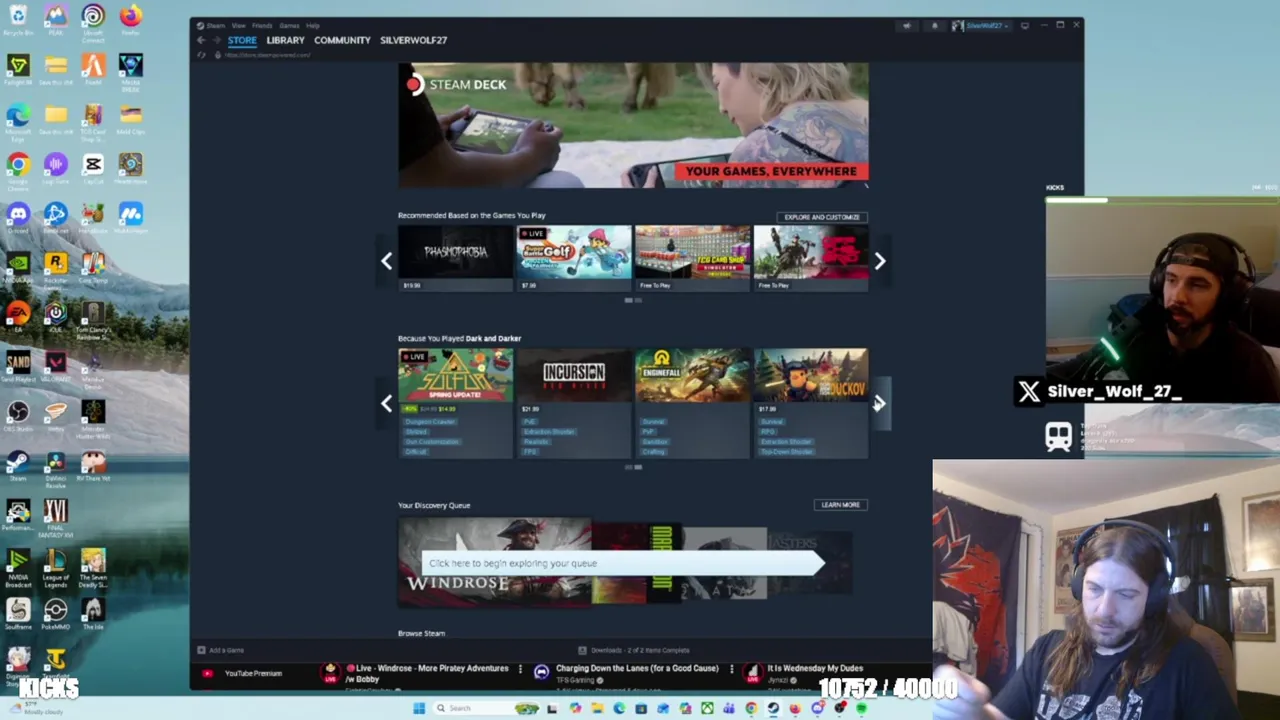Open the Help menu
Image resolution: width=1280 pixels, height=720 pixels.
pyautogui.click(x=313, y=26)
